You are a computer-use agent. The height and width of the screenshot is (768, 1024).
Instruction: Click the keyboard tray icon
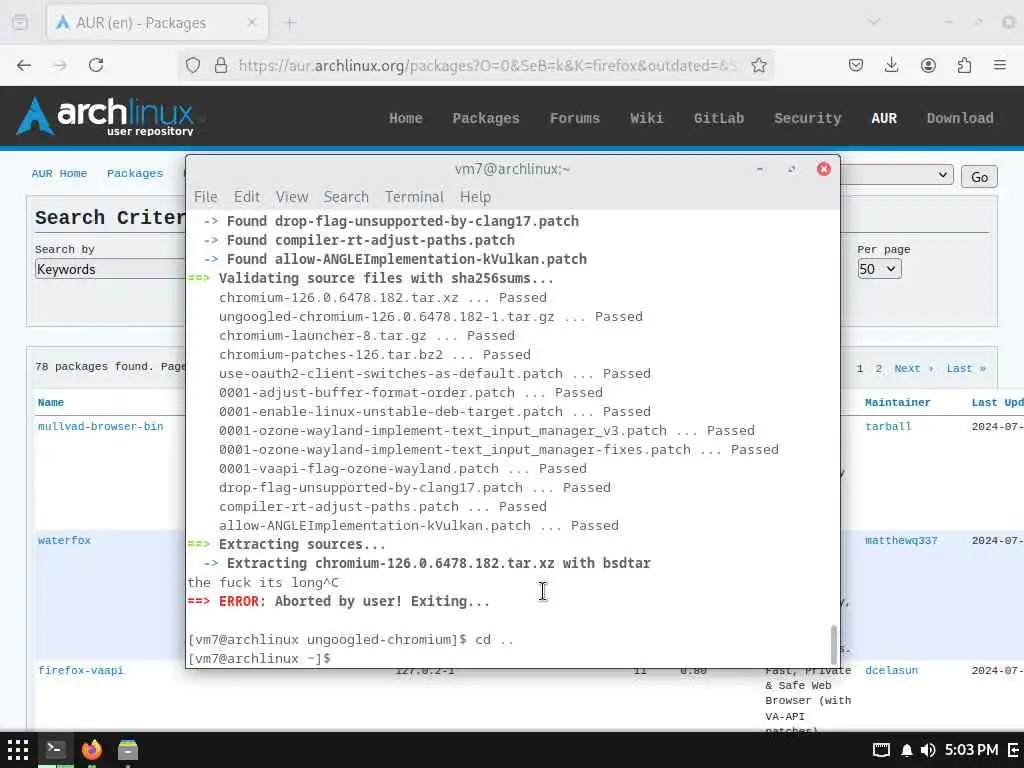(881, 750)
